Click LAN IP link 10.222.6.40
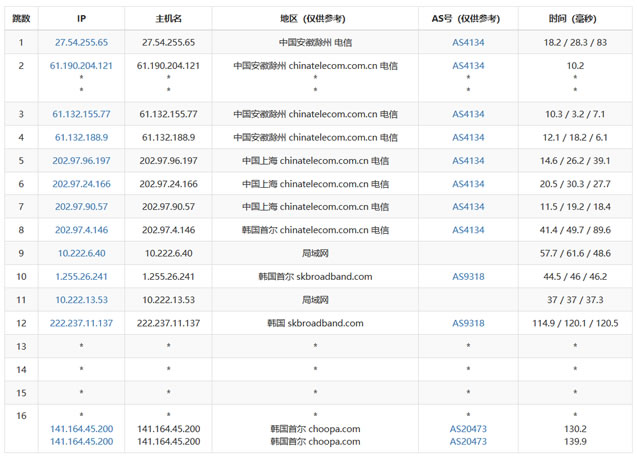The width and height of the screenshot is (637, 458). pos(81,254)
